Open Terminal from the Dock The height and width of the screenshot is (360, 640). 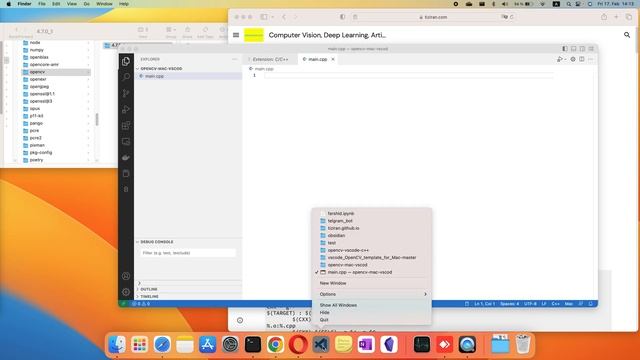pyautogui.click(x=253, y=344)
